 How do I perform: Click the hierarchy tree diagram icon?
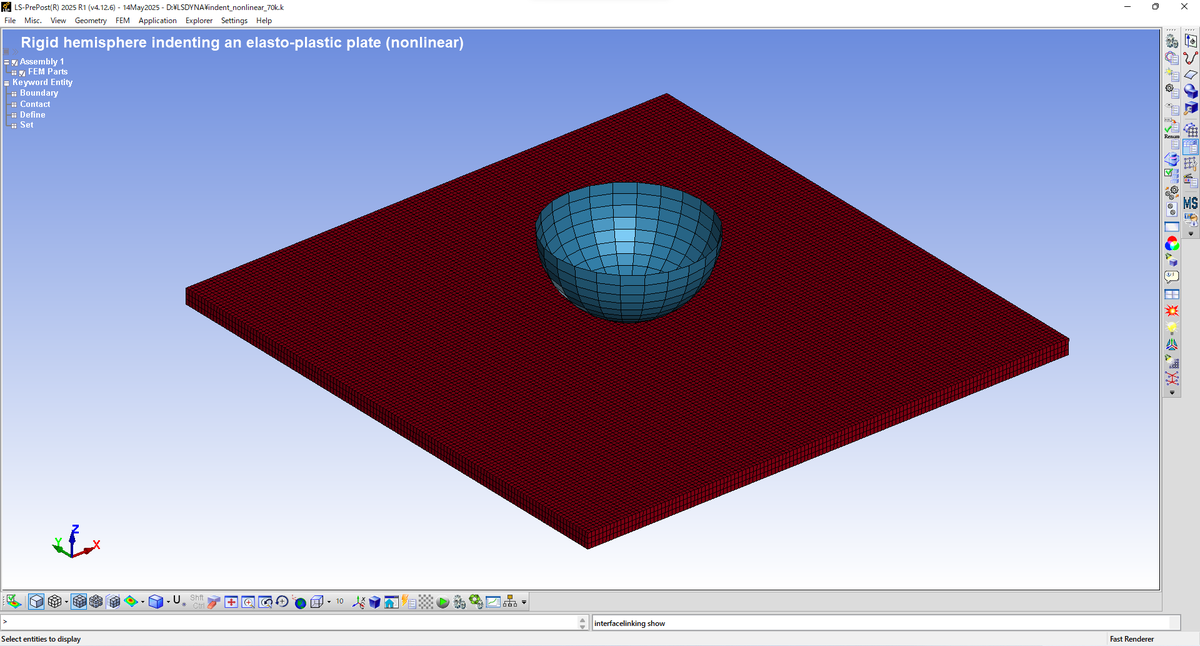pyautogui.click(x=510, y=602)
